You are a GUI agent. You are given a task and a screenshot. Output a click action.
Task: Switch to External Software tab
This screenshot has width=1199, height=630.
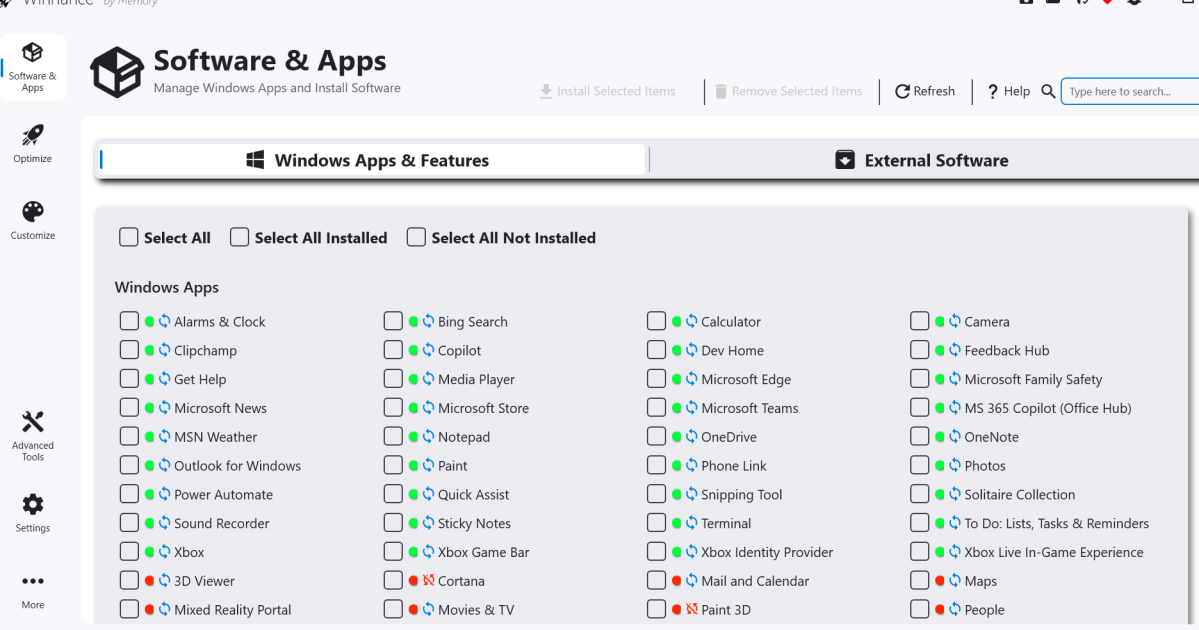tap(922, 160)
